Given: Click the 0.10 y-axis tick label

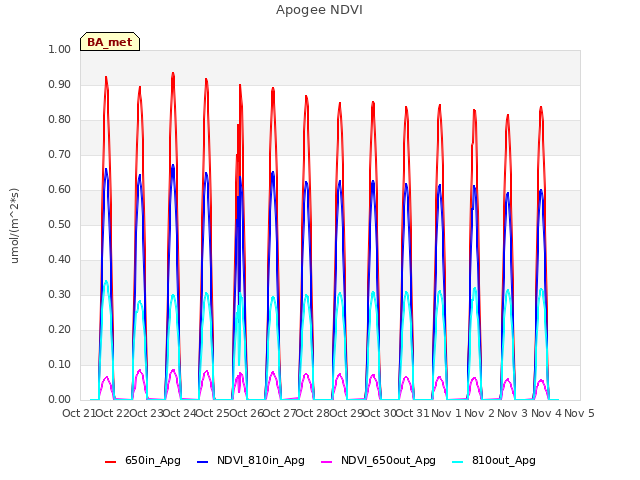Looking at the screenshot, I should [x=60, y=364].
